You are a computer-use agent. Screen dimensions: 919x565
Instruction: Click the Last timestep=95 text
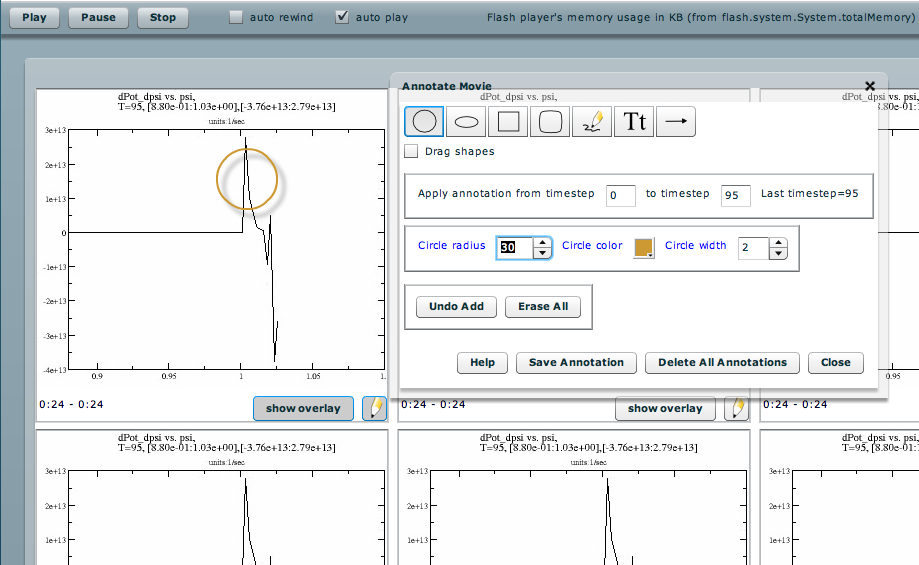809,193
